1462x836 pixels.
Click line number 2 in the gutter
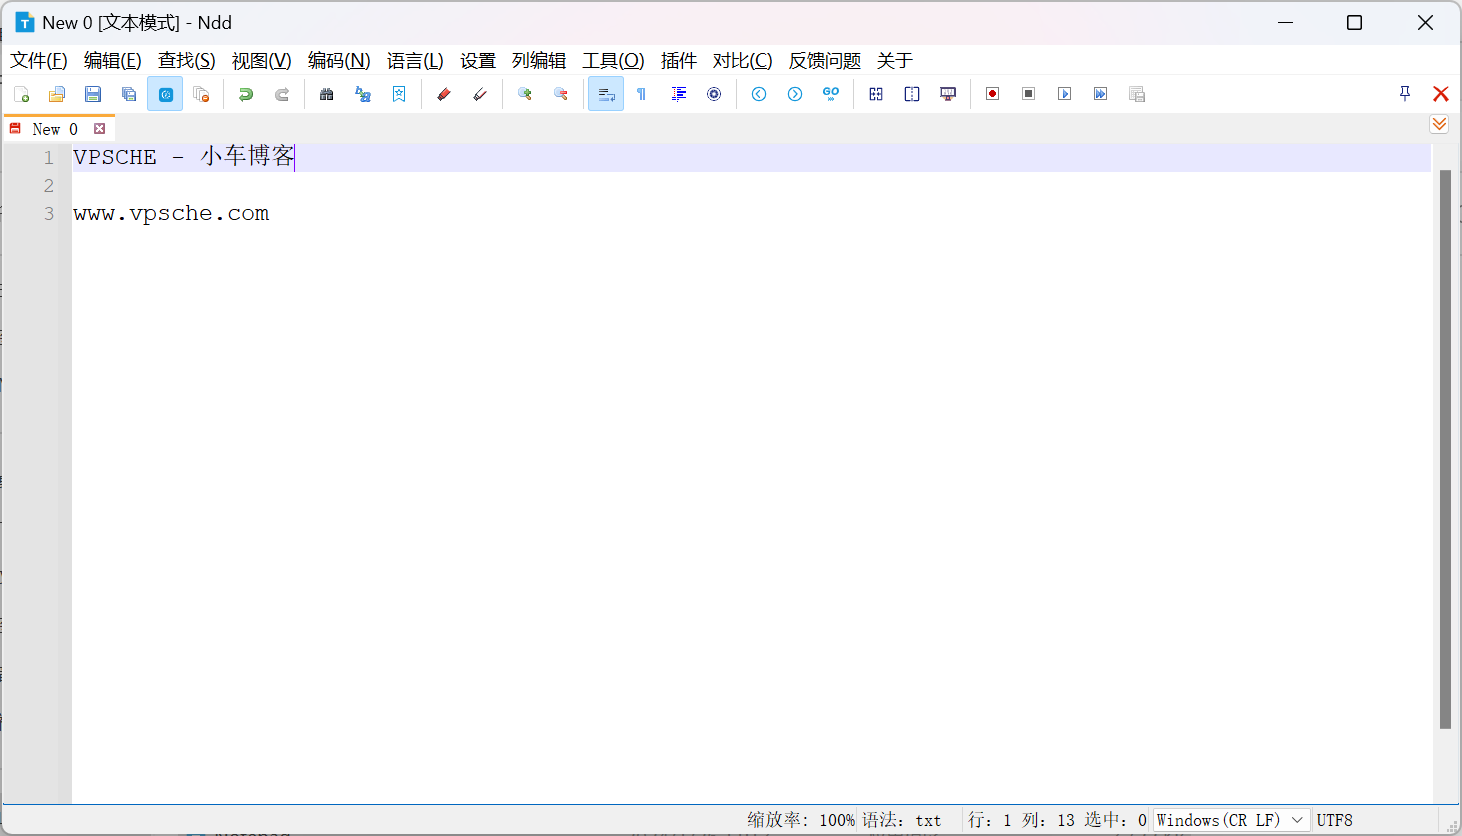point(49,186)
